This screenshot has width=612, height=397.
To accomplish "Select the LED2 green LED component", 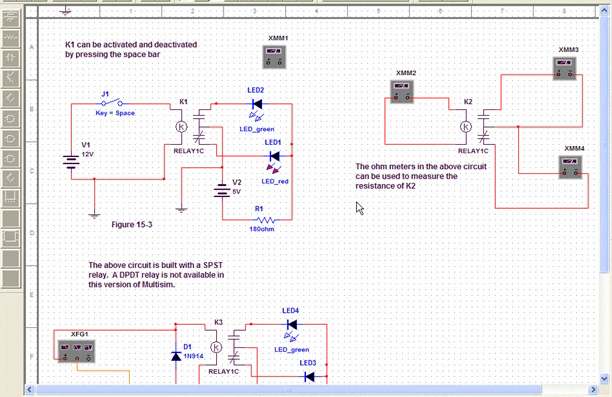I will click(x=257, y=104).
